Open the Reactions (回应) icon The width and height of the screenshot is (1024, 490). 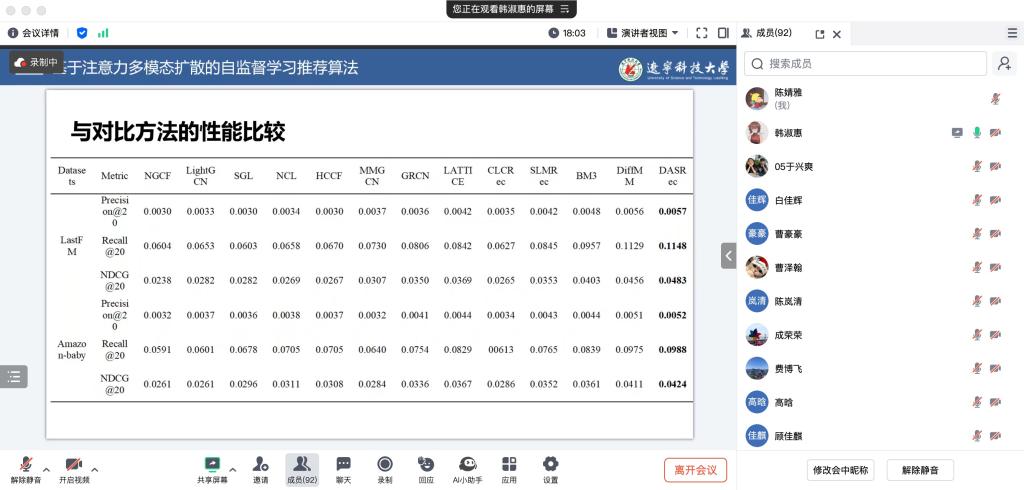point(426,469)
